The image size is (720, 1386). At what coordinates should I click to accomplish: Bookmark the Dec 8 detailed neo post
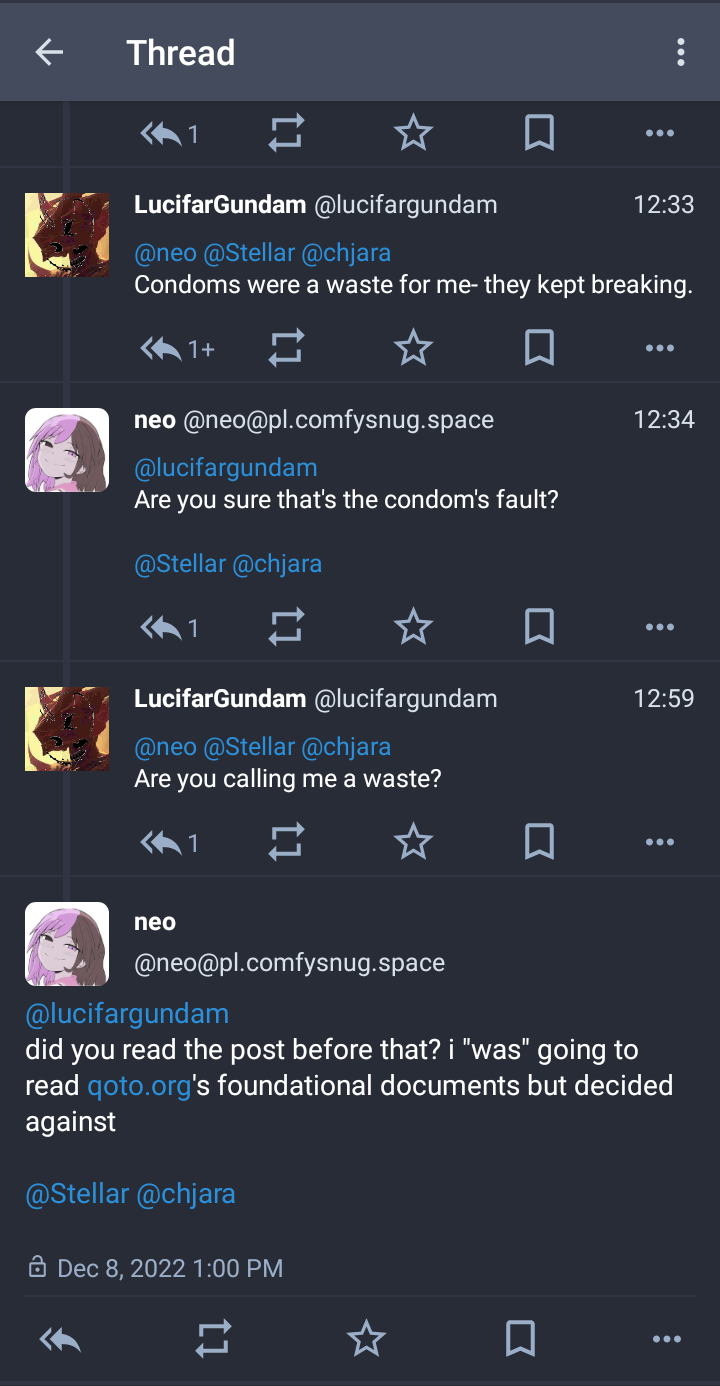pyautogui.click(x=520, y=1339)
